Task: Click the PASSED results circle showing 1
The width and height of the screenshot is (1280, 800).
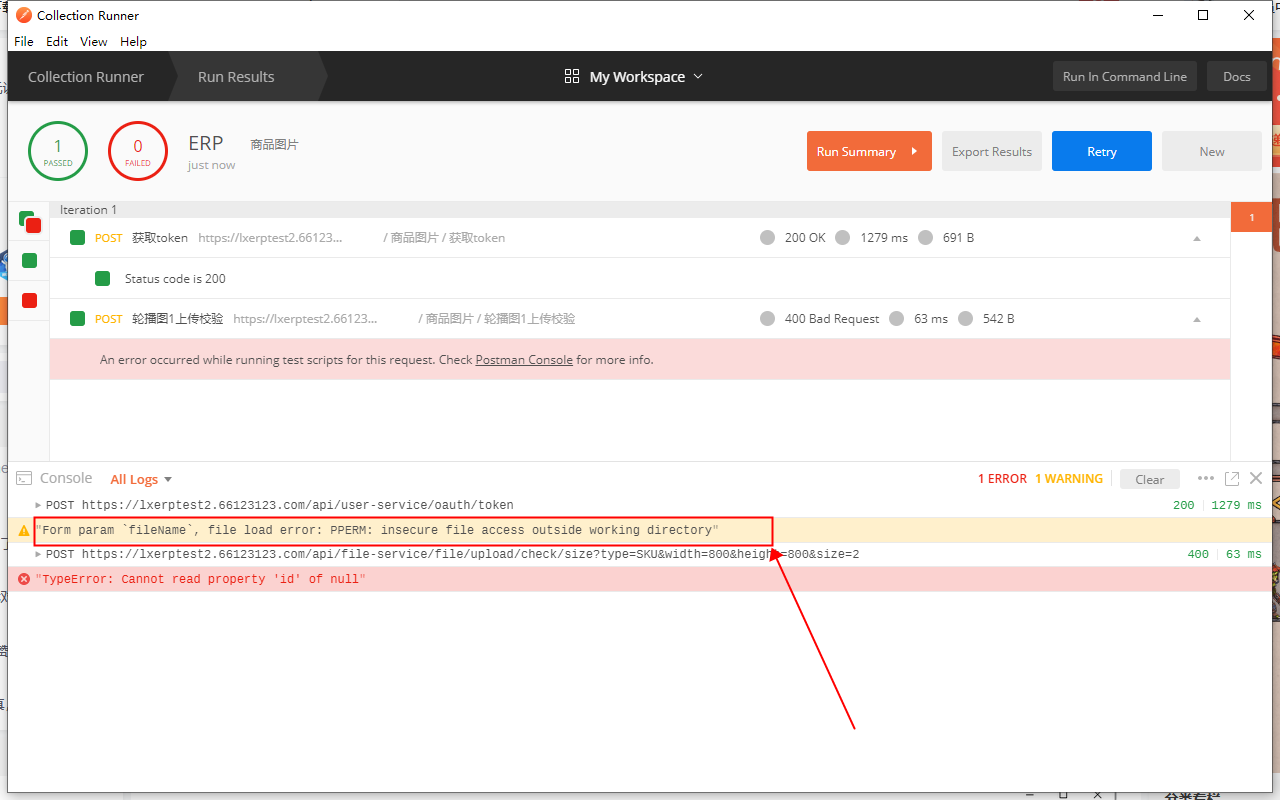Action: pyautogui.click(x=57, y=150)
